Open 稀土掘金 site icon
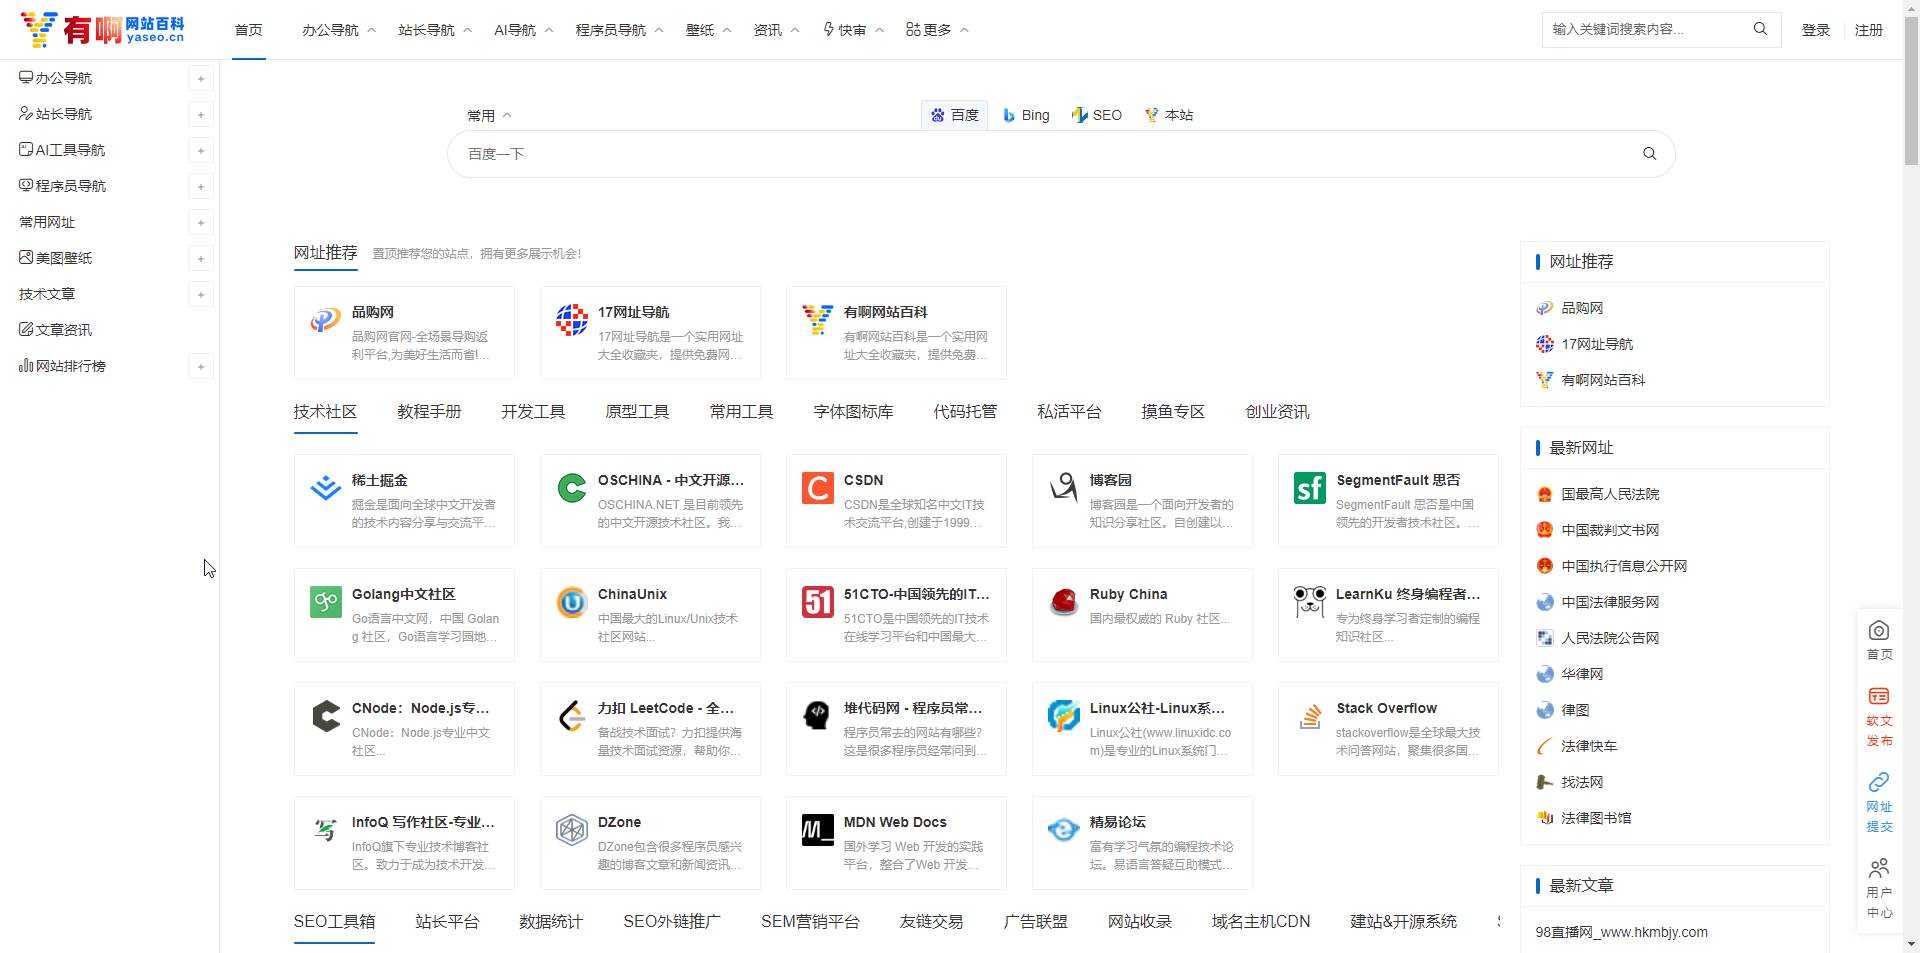This screenshot has width=1920, height=953. click(x=326, y=488)
